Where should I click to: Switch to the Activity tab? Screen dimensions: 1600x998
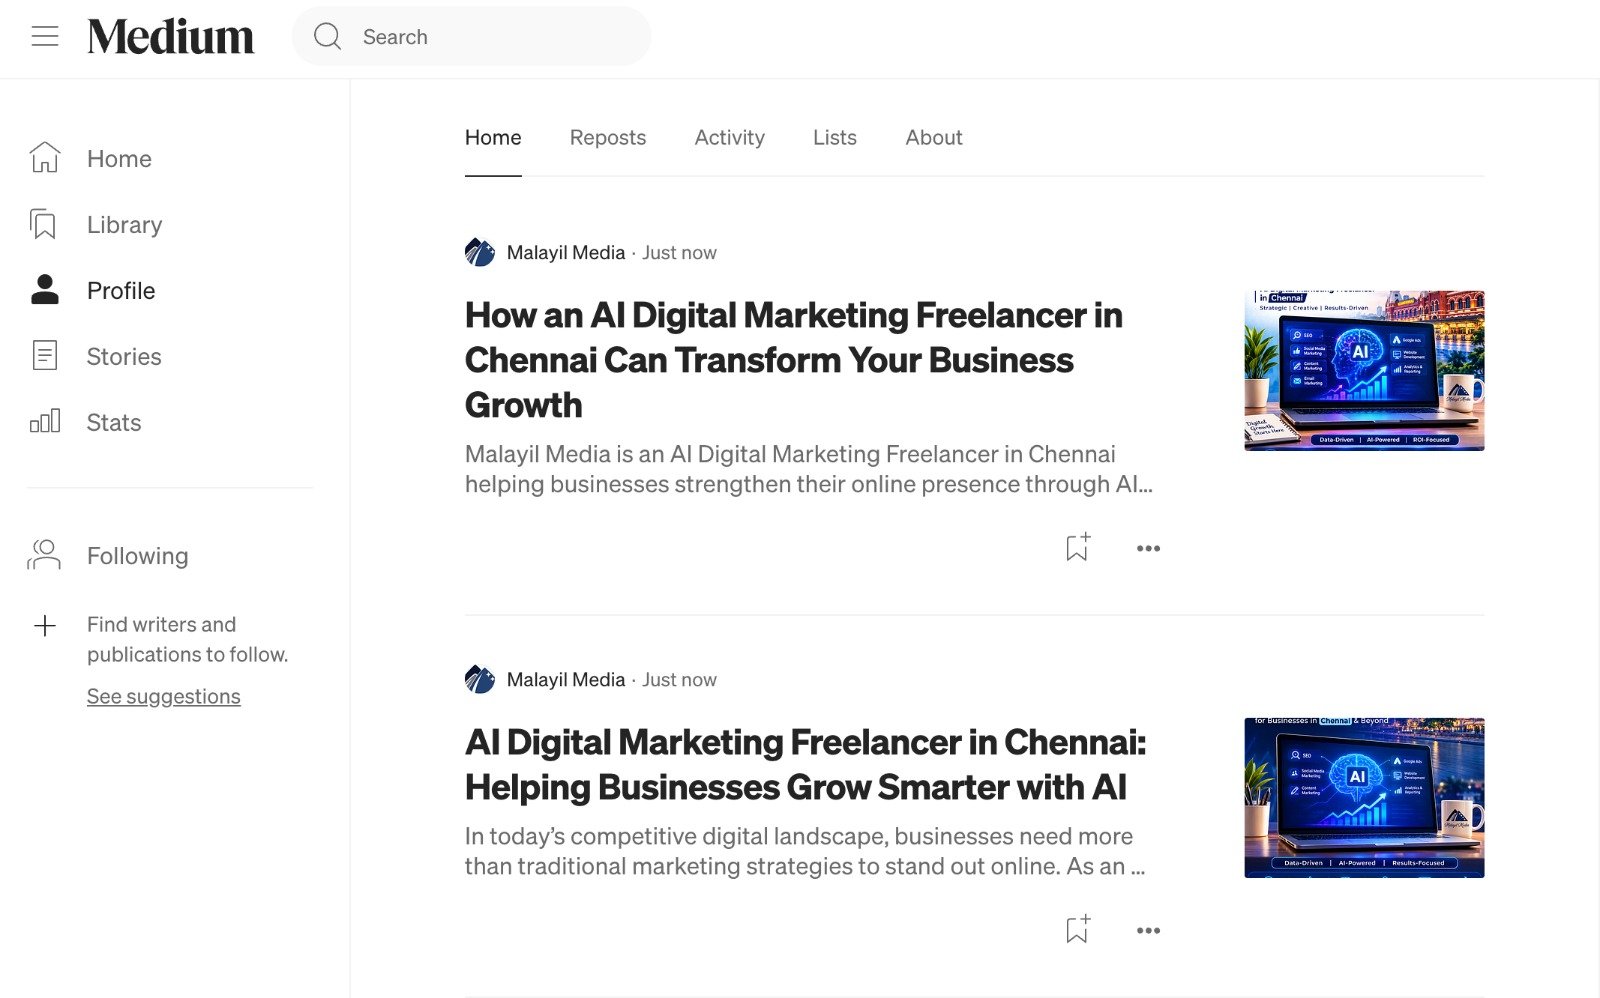[730, 138]
